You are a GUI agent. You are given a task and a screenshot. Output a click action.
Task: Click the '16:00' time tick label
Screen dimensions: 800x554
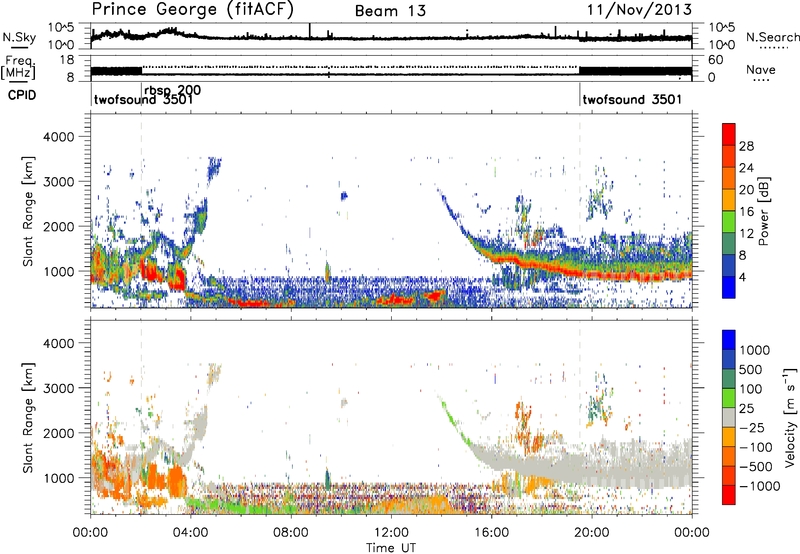coord(491,533)
